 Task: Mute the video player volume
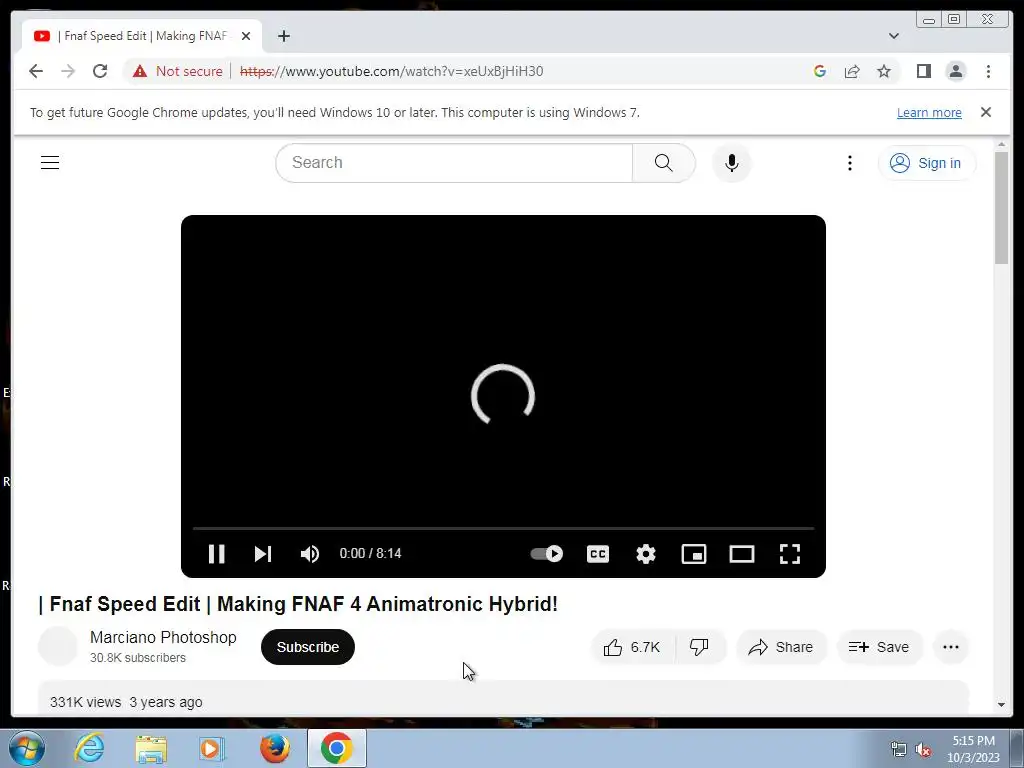point(310,554)
